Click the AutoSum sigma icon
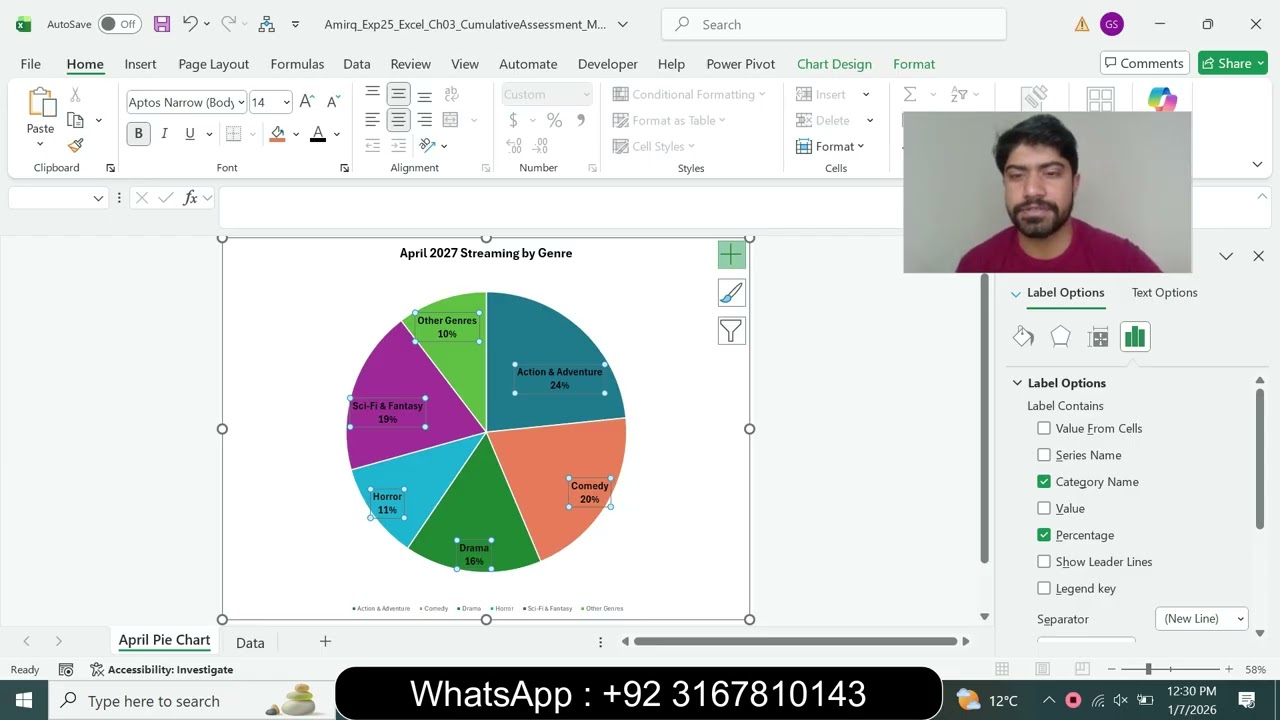The height and width of the screenshot is (720, 1280). [x=910, y=94]
